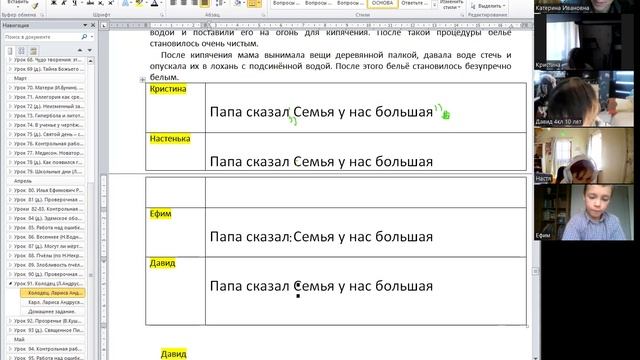Open borders button

(254, 3)
